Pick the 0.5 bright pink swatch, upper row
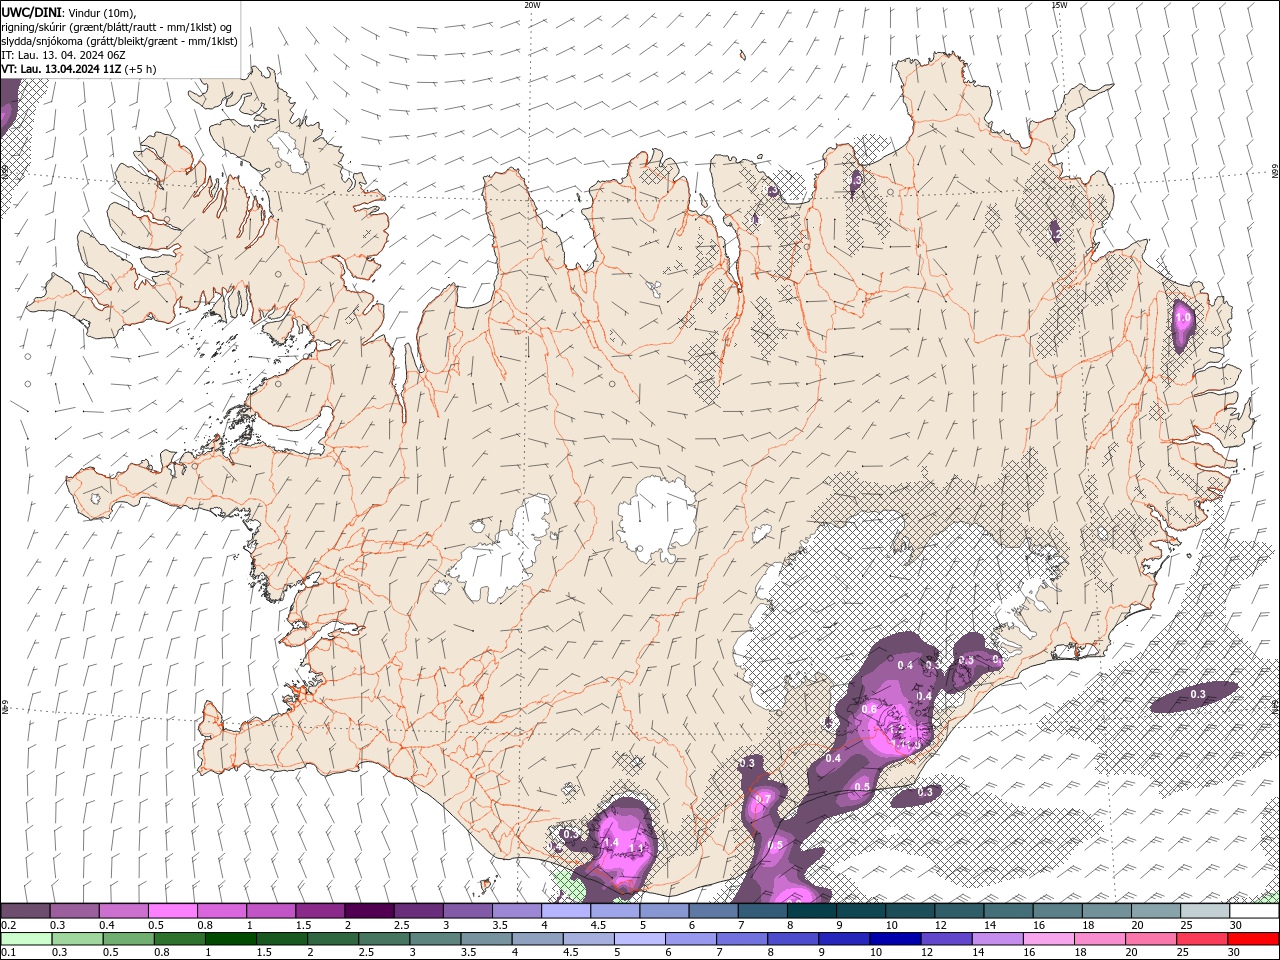 click(172, 911)
